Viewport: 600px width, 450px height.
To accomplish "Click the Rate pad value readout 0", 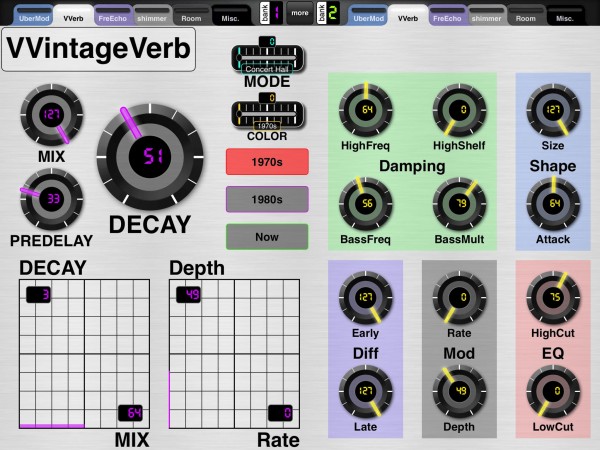I will pyautogui.click(x=280, y=413).
